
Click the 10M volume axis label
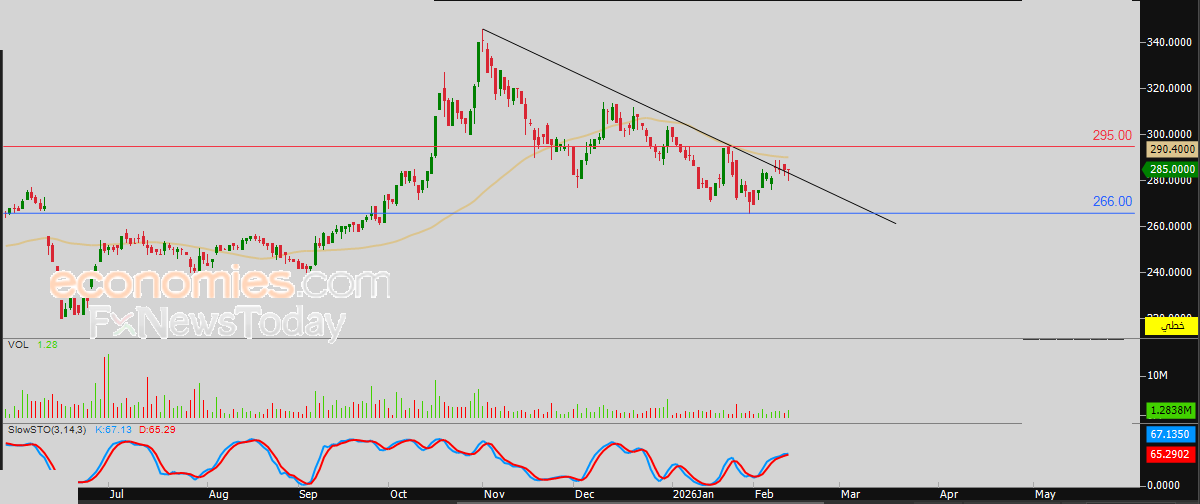tap(1158, 375)
